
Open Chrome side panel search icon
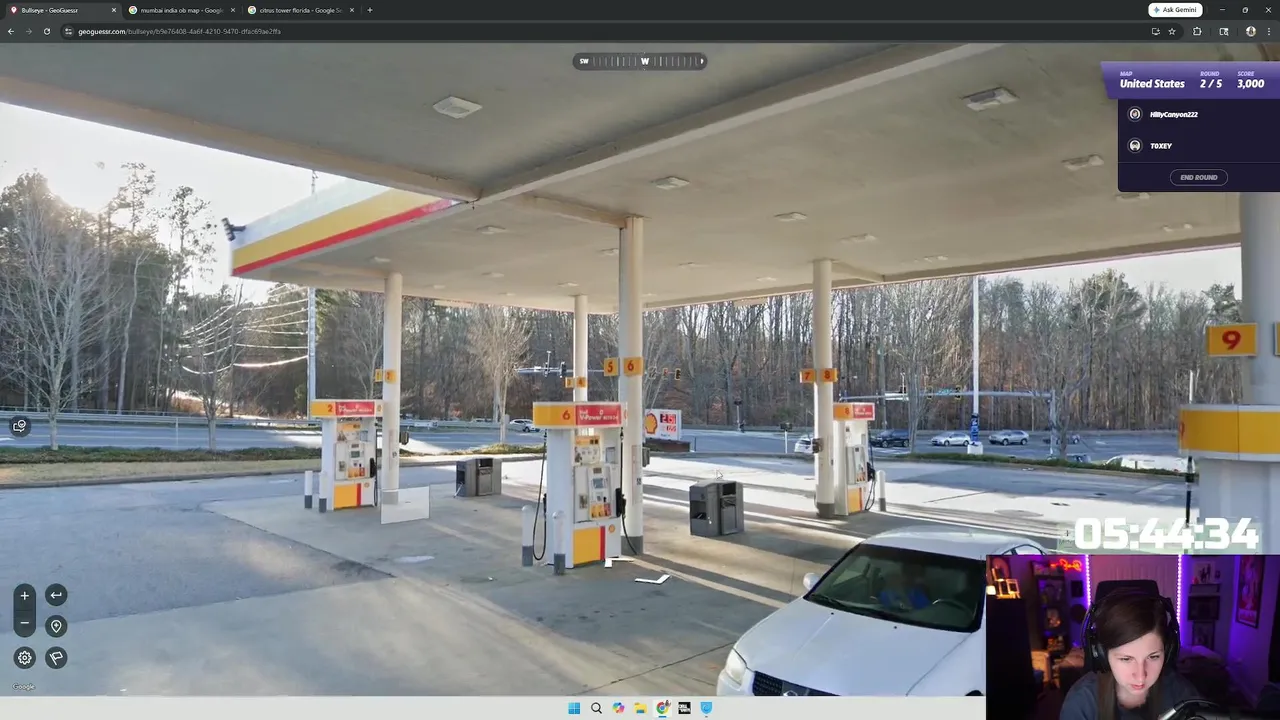(x=1224, y=31)
